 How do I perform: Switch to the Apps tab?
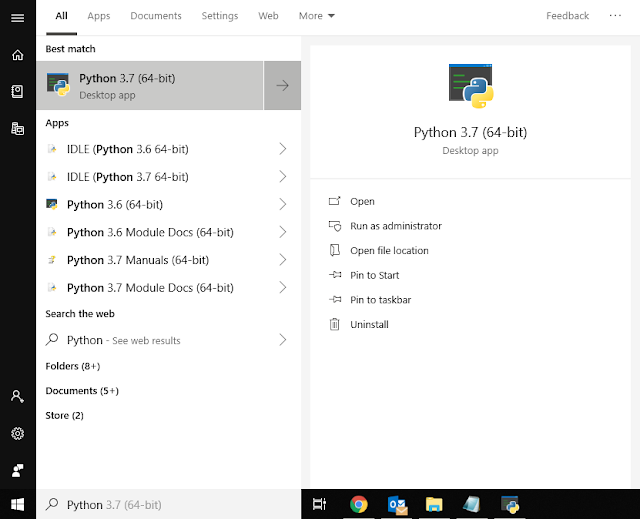point(99,16)
